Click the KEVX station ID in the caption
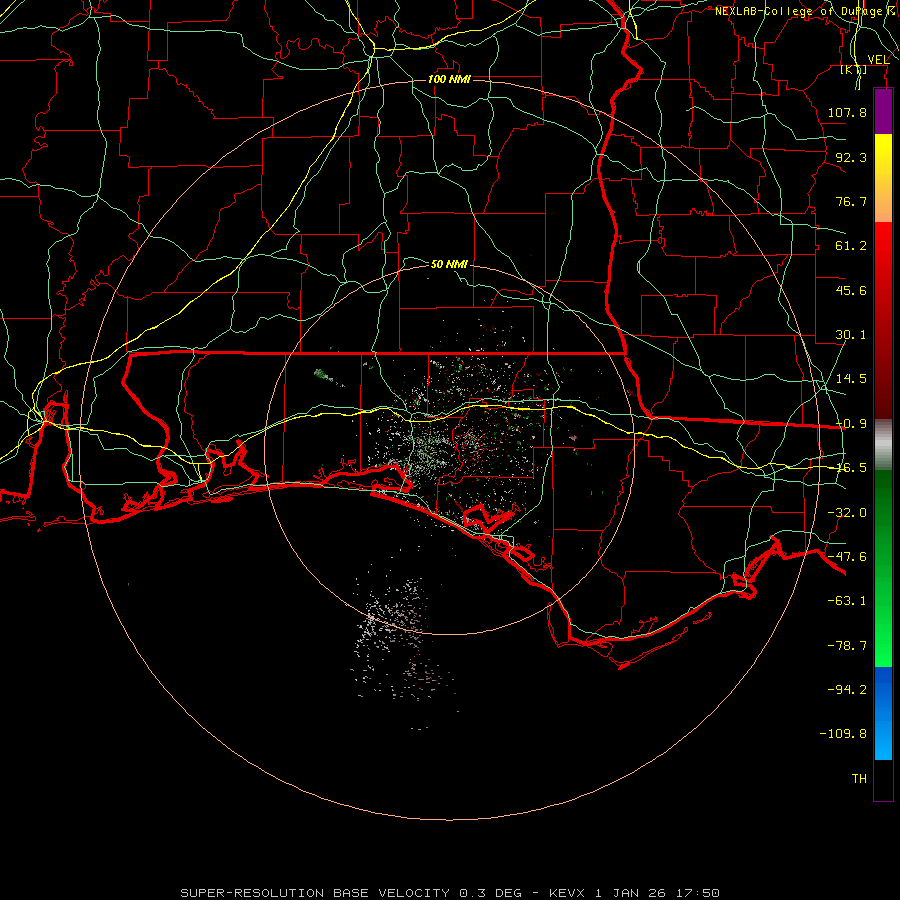This screenshot has height=900, width=900. (567, 893)
